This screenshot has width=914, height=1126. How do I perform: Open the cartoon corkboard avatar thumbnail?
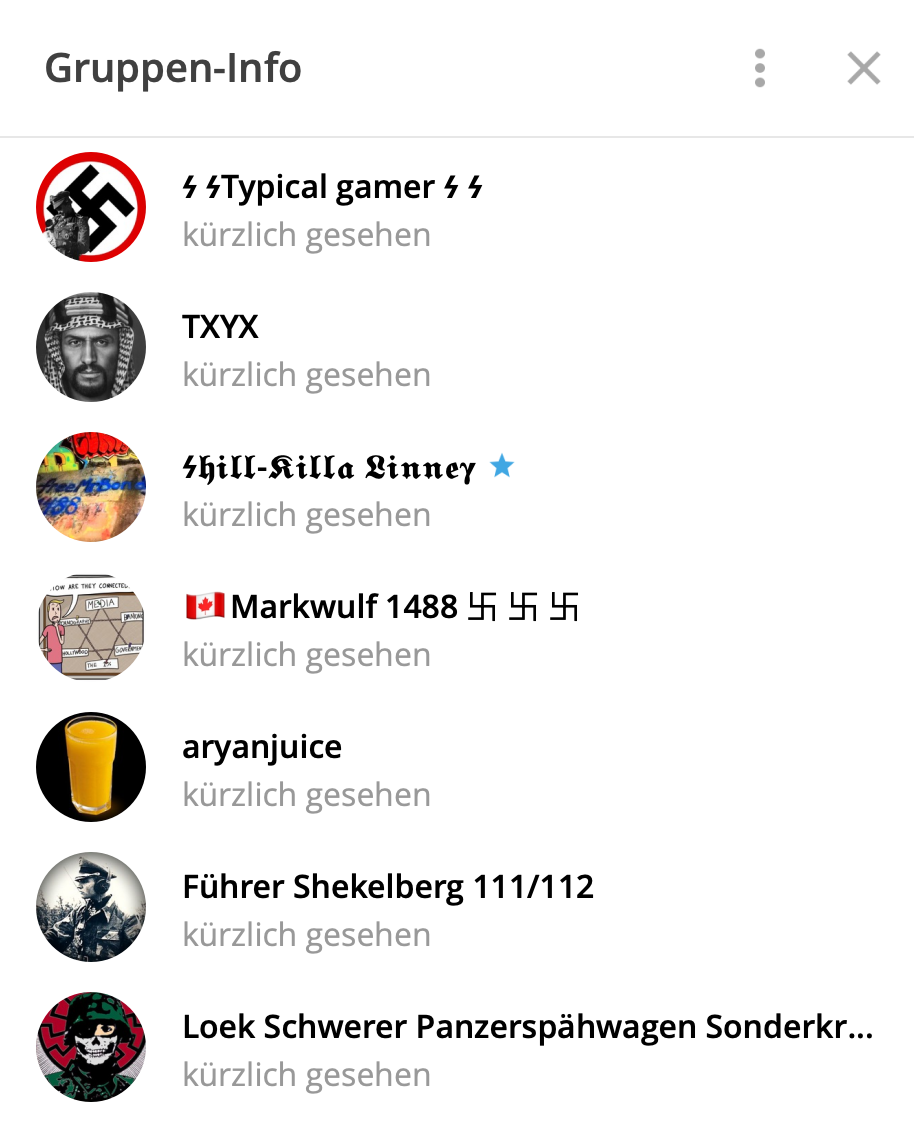click(91, 627)
